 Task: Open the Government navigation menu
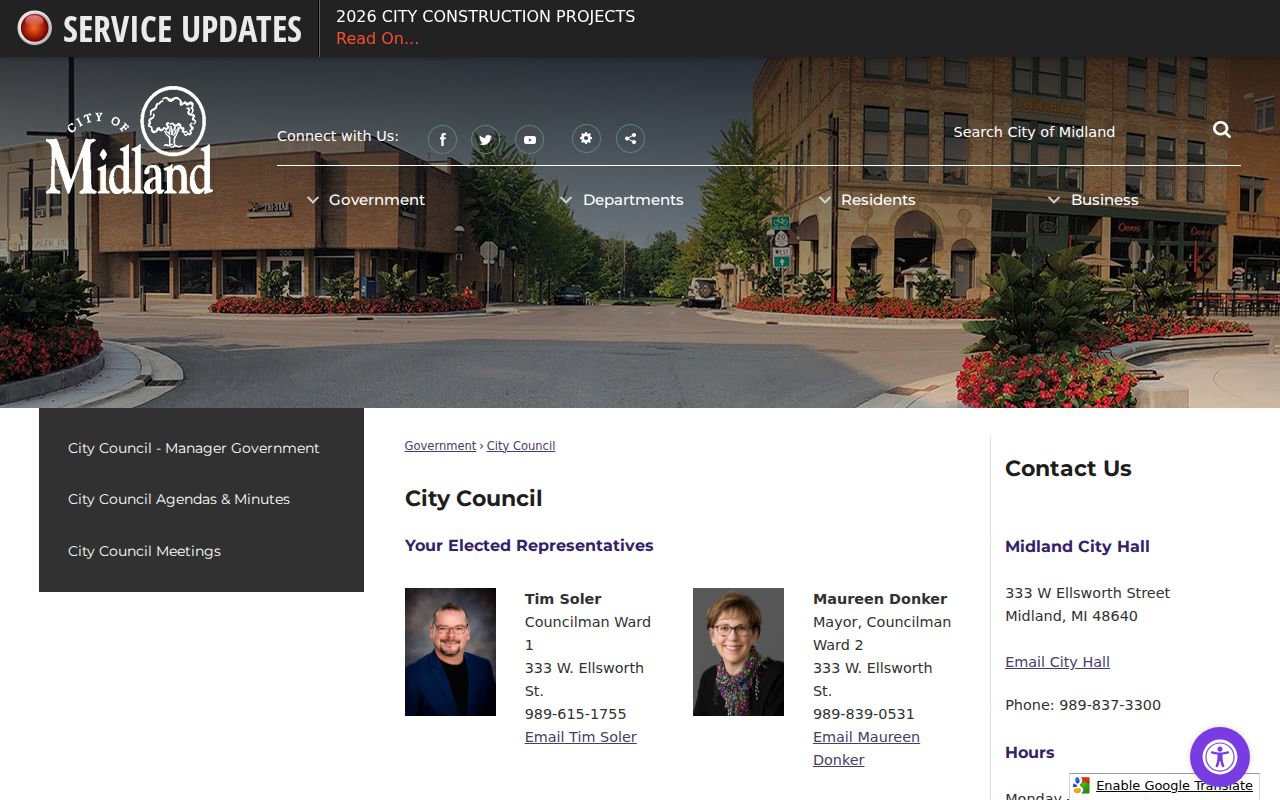(x=377, y=200)
